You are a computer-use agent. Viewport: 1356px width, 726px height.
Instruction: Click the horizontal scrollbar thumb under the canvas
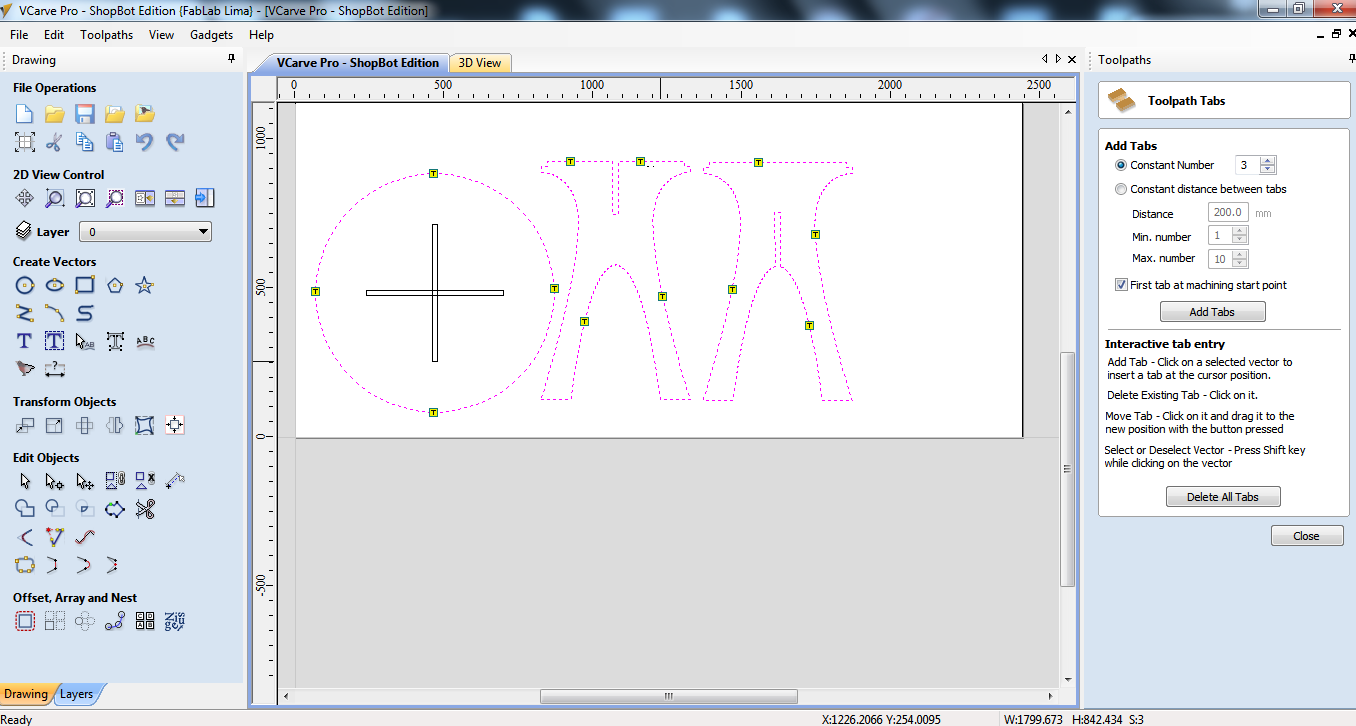coord(669,697)
